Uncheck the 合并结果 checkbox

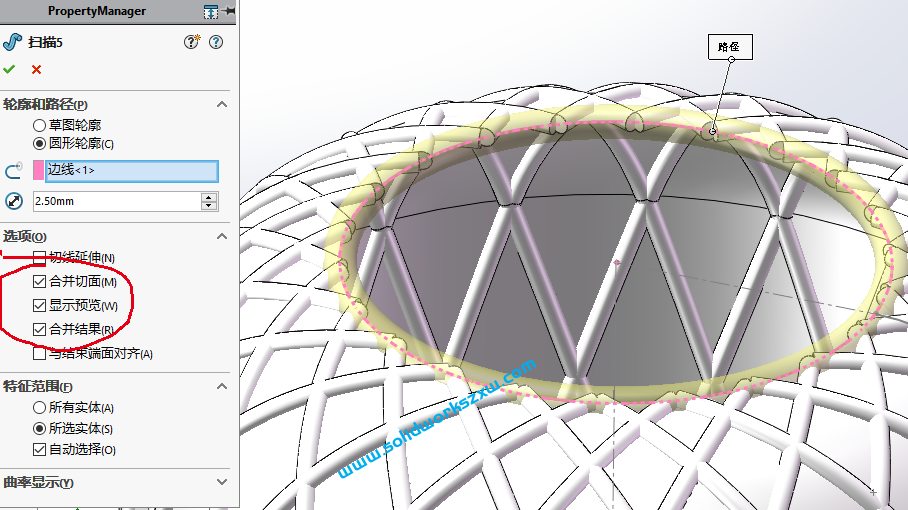[39, 329]
